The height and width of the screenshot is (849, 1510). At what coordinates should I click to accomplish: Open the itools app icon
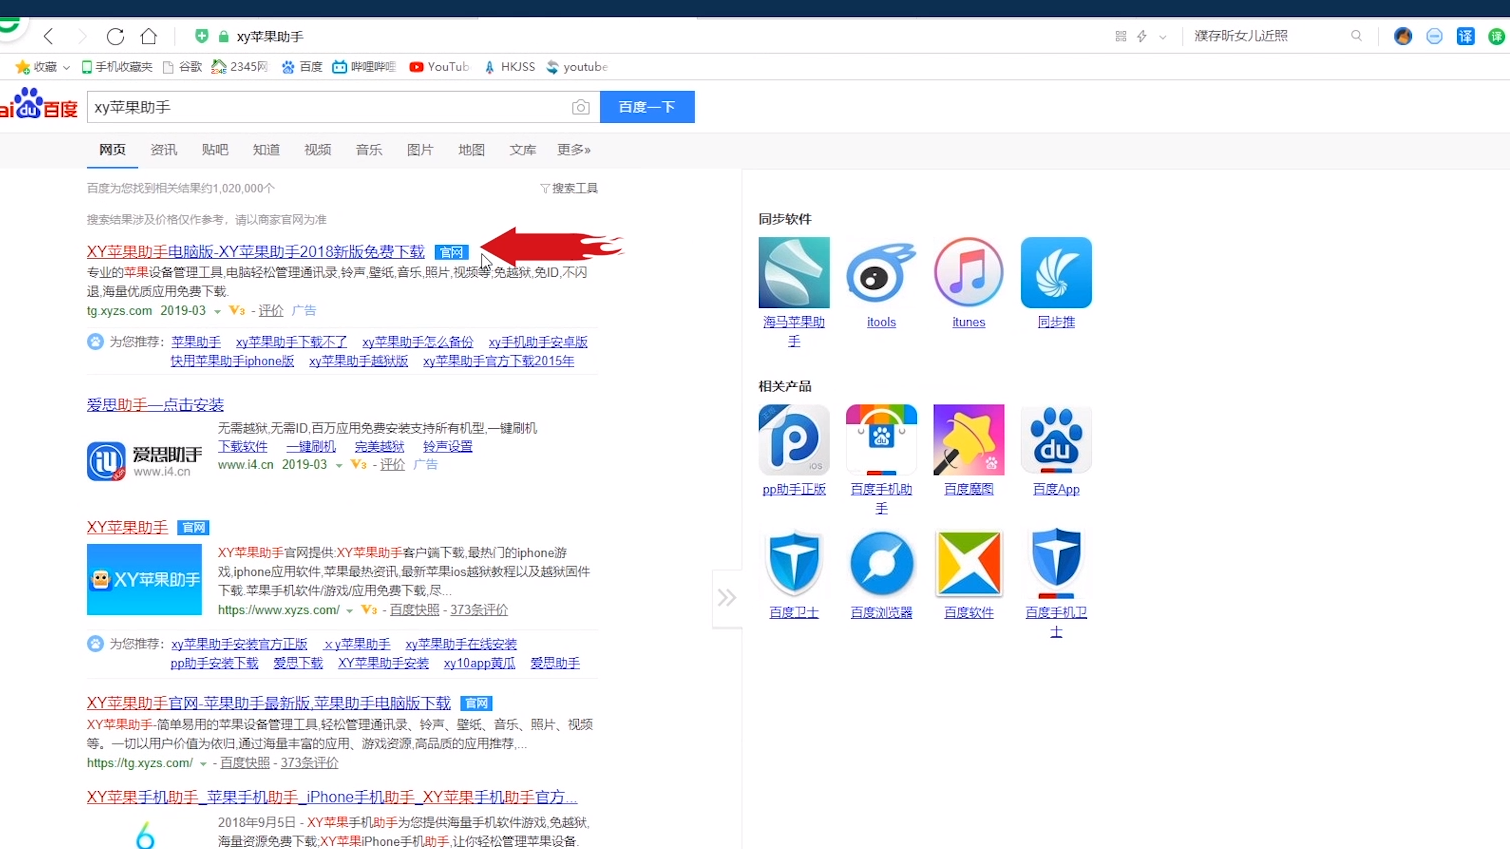pyautogui.click(x=881, y=272)
